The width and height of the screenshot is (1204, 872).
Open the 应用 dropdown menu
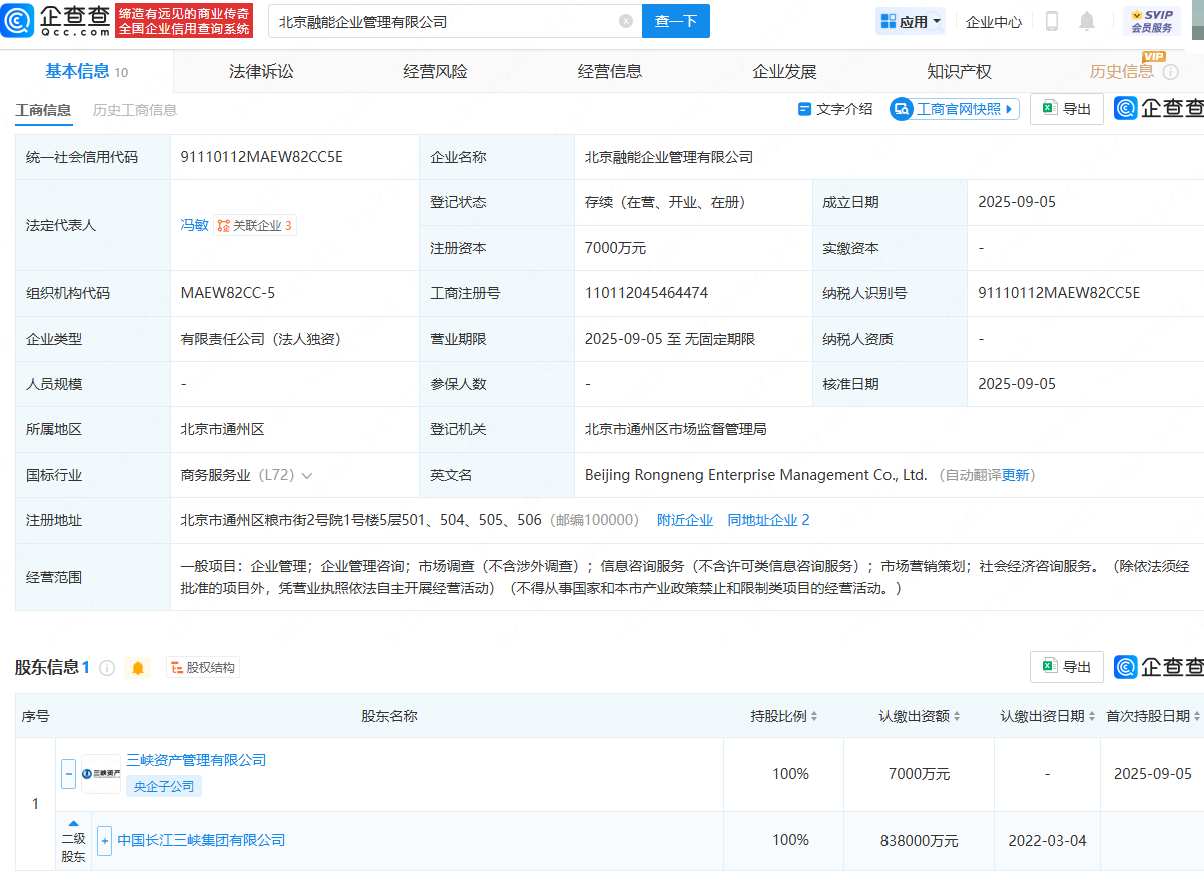click(x=910, y=21)
